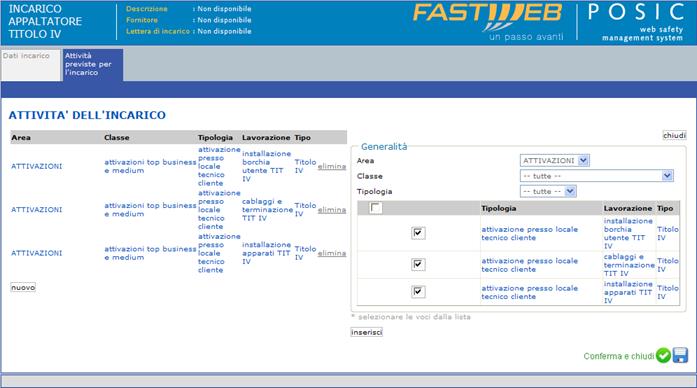Uncheck the installazione borchia utente row checkbox
Screen dimensions: 697x388
[418, 233]
